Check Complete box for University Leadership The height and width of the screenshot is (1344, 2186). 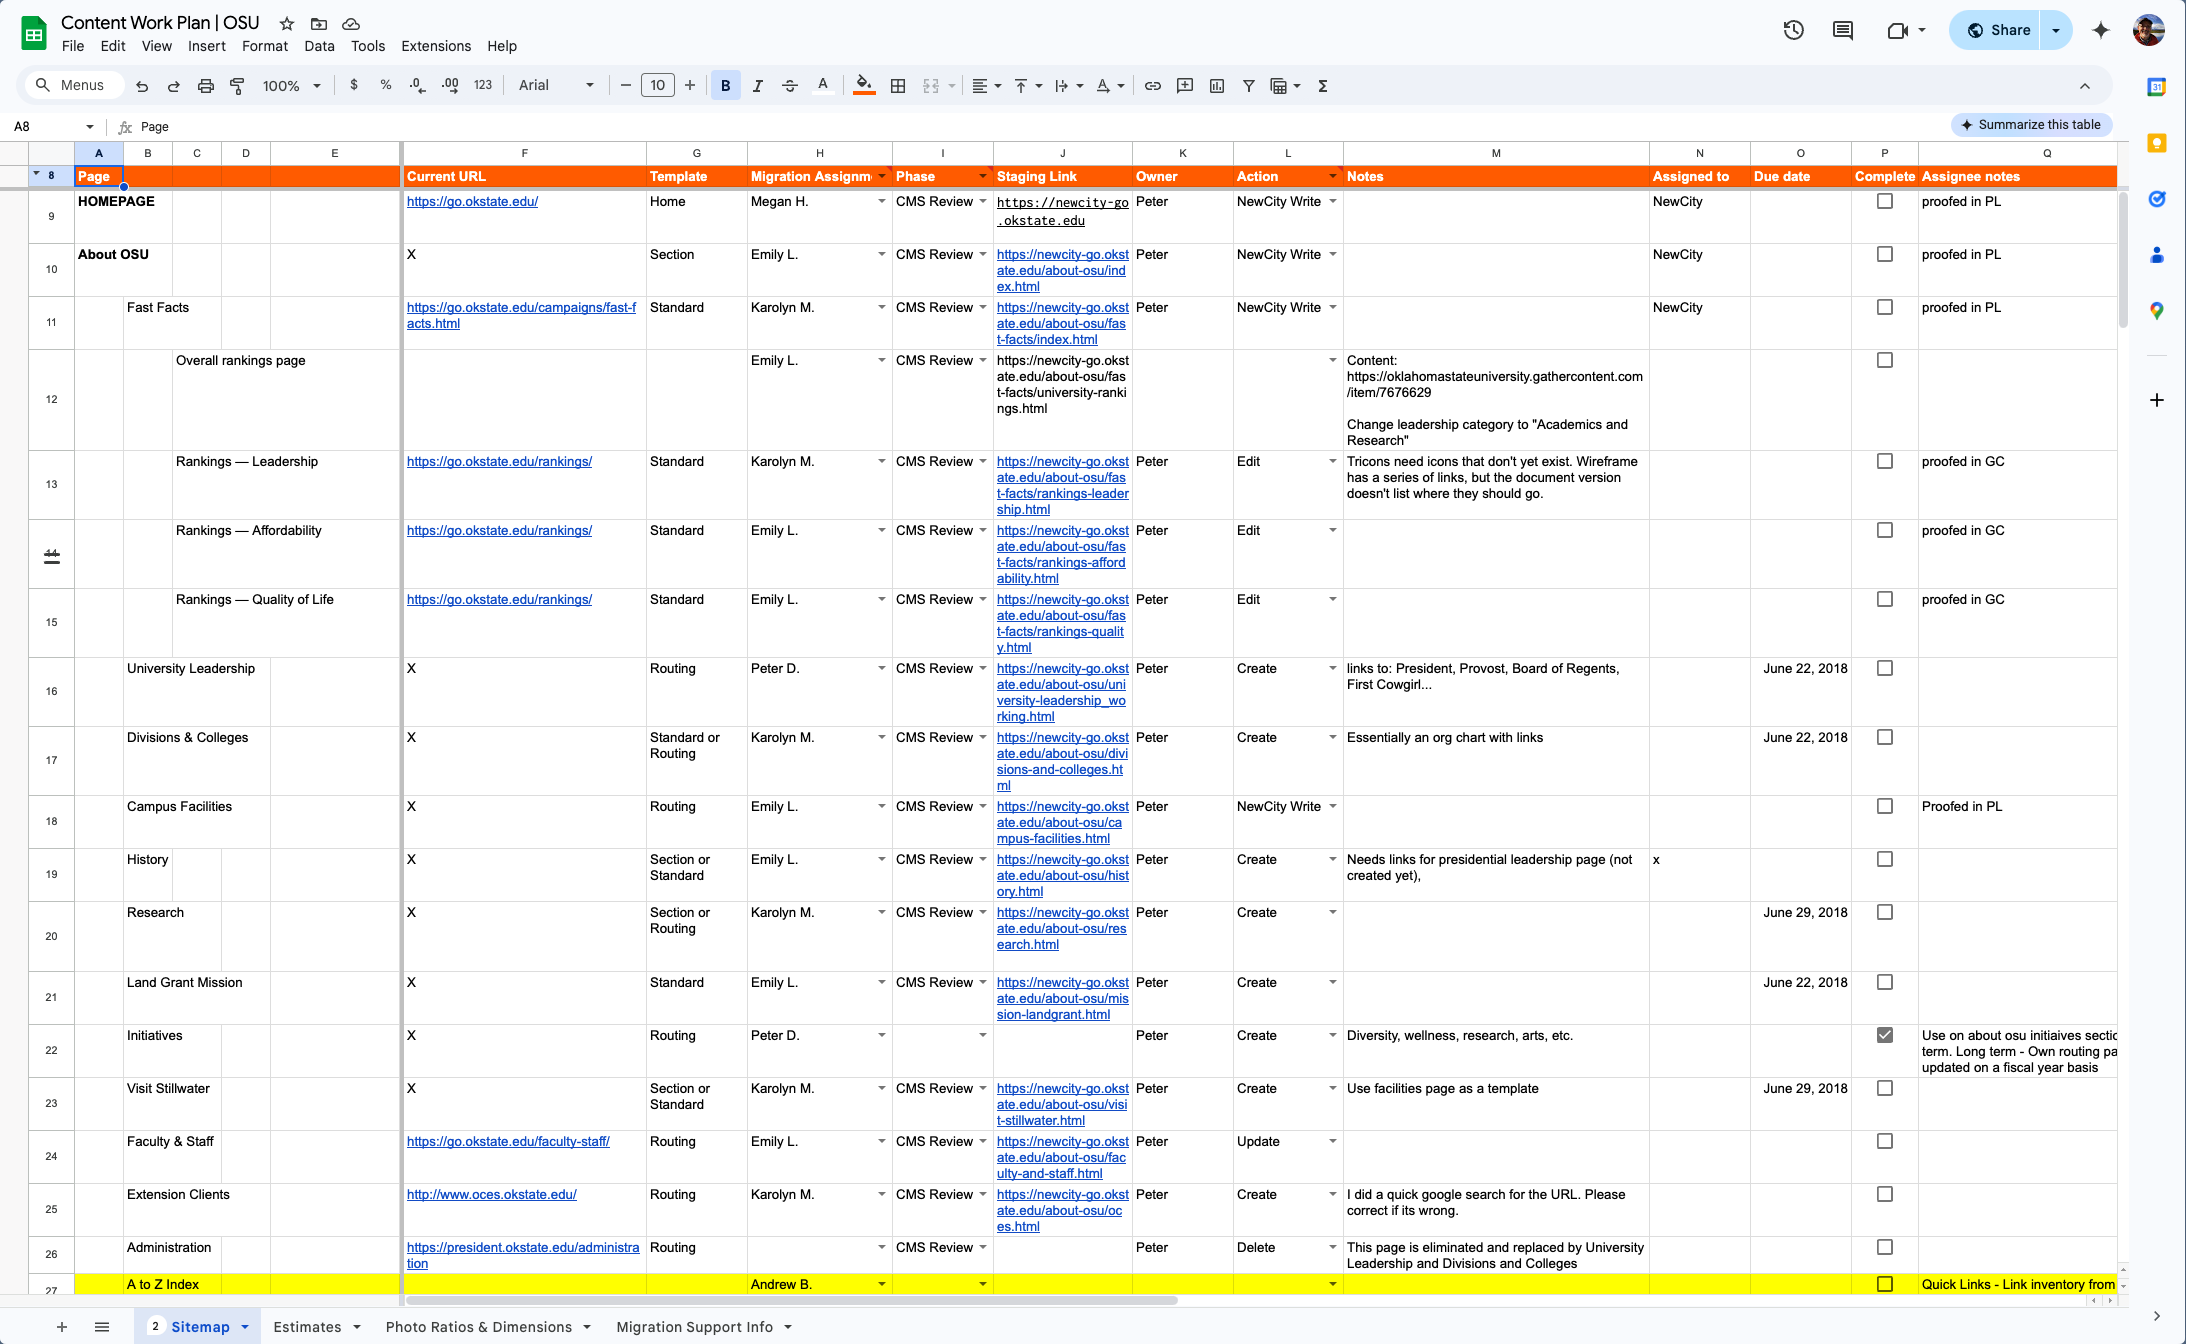1885,668
